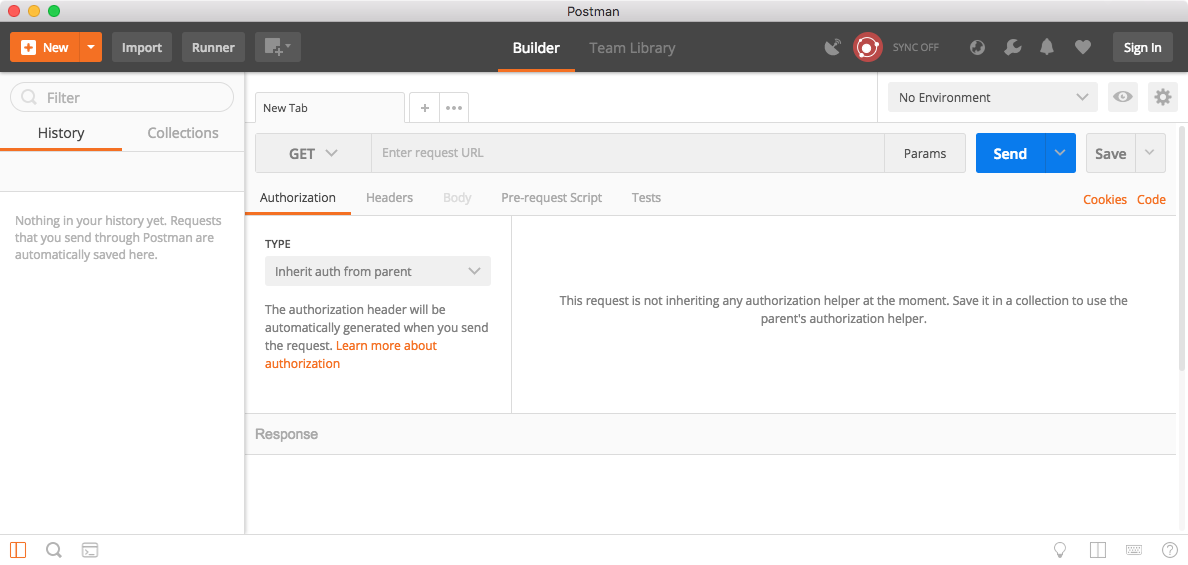Click the interceptor satellite dish icon

[832, 47]
